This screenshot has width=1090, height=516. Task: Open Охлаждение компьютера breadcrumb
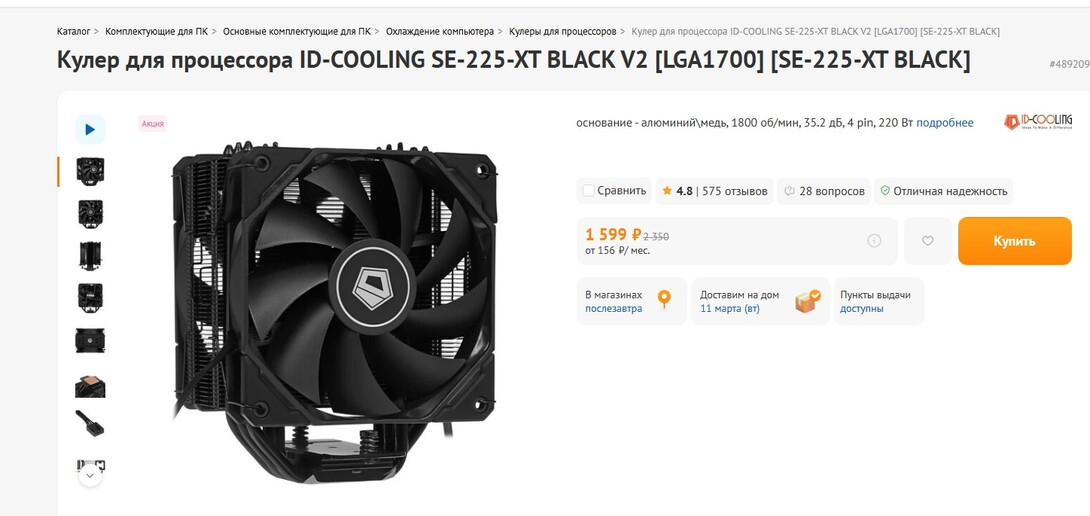(x=440, y=31)
